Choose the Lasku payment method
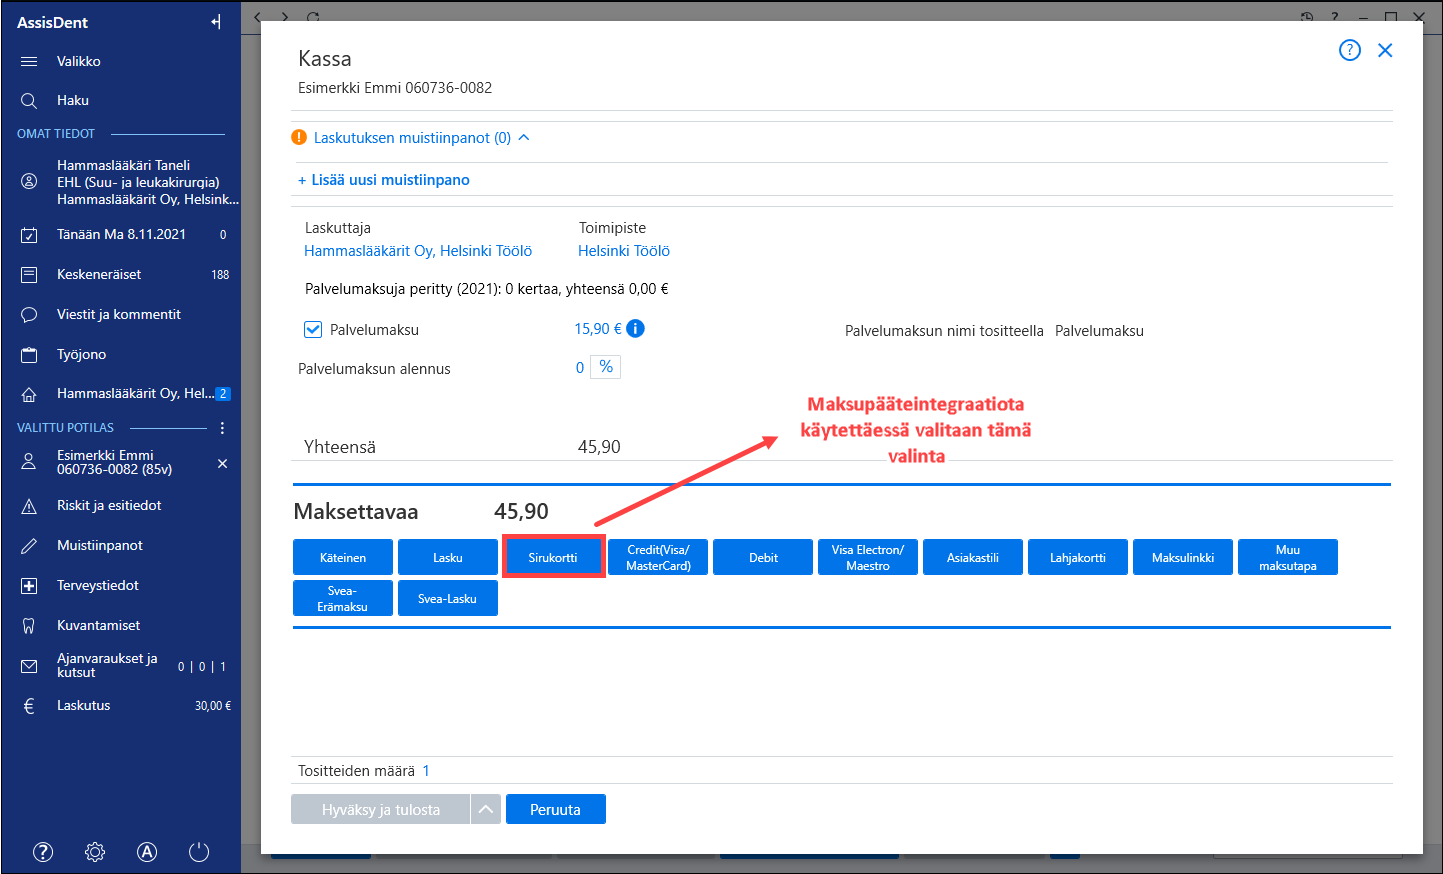 point(448,557)
